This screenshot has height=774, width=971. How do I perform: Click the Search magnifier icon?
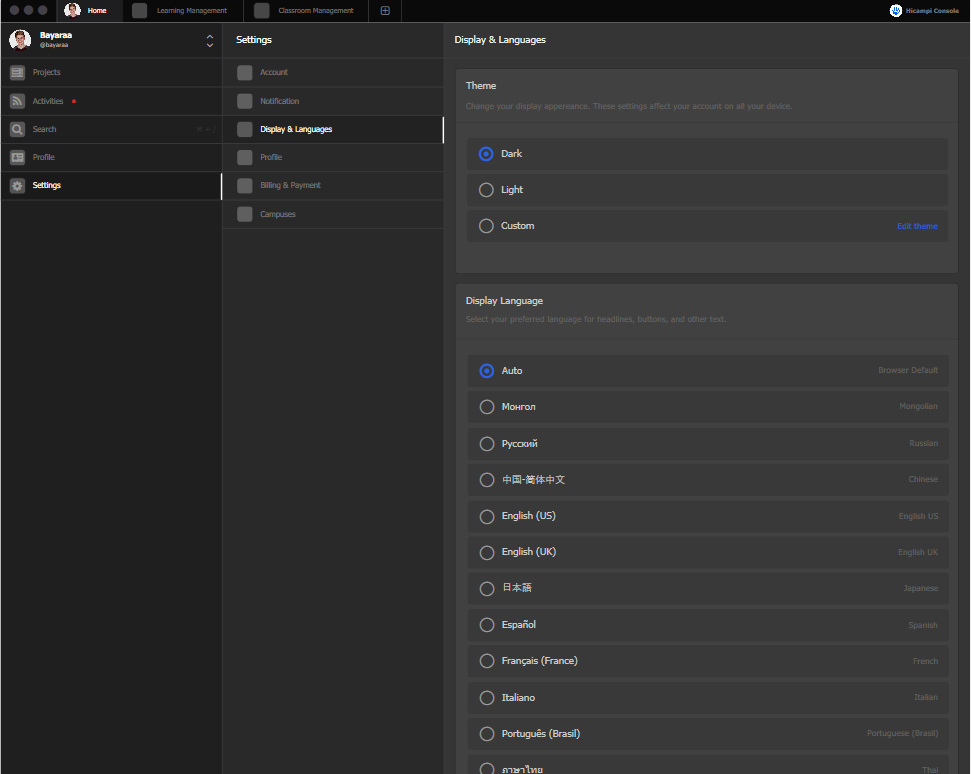tap(17, 128)
